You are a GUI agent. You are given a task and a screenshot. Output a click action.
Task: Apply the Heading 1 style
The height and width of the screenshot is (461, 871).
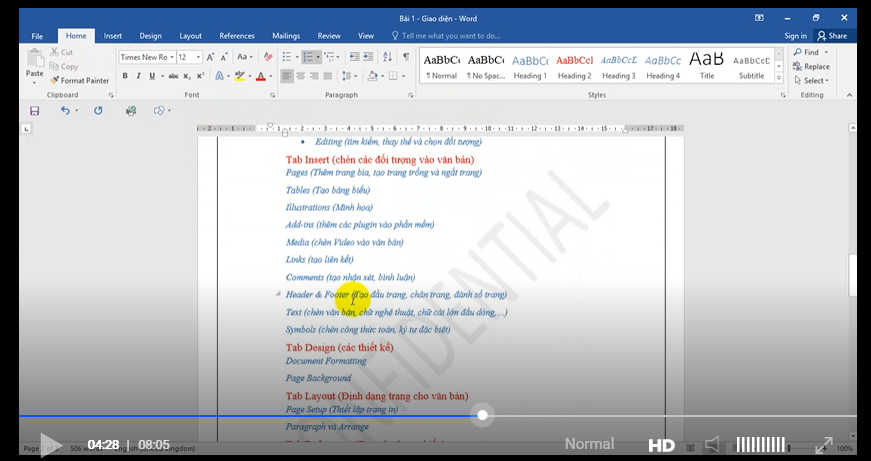(530, 66)
